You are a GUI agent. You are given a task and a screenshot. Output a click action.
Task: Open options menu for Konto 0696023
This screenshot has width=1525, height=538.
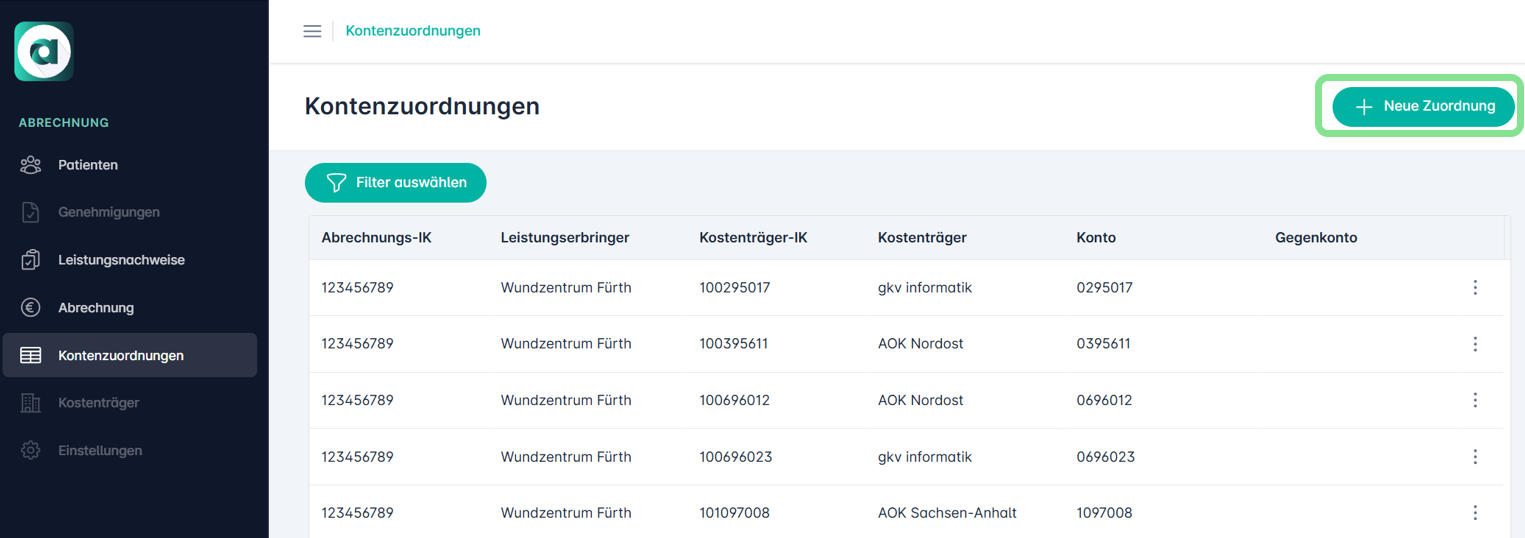pyautogui.click(x=1475, y=457)
